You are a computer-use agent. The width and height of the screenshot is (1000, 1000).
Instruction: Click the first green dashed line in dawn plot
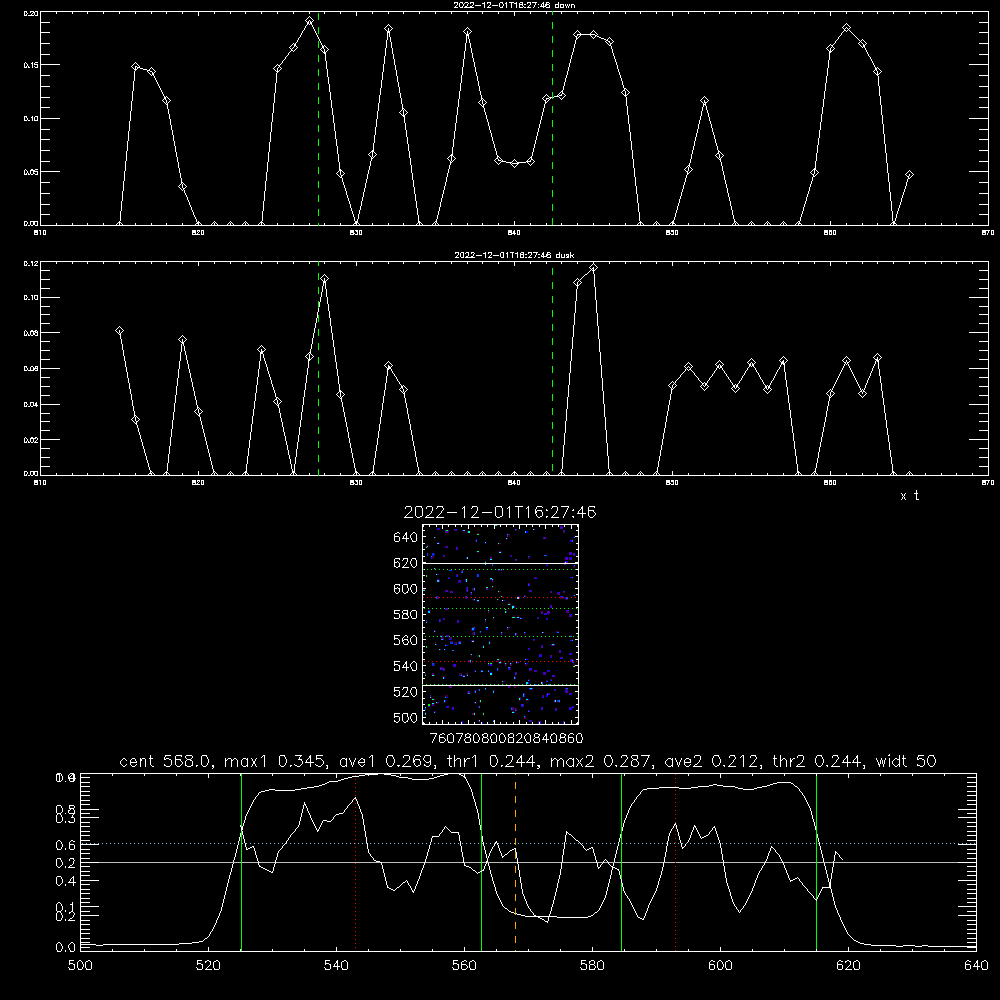[x=318, y=119]
